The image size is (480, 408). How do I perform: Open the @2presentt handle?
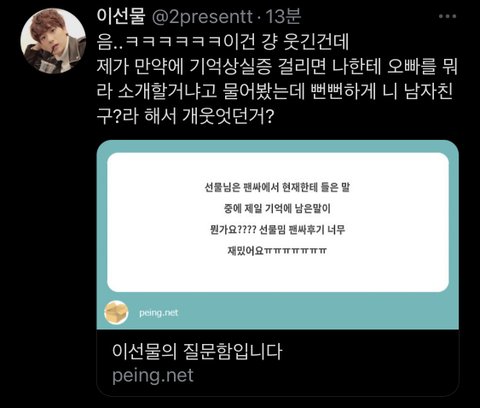[x=202, y=17]
